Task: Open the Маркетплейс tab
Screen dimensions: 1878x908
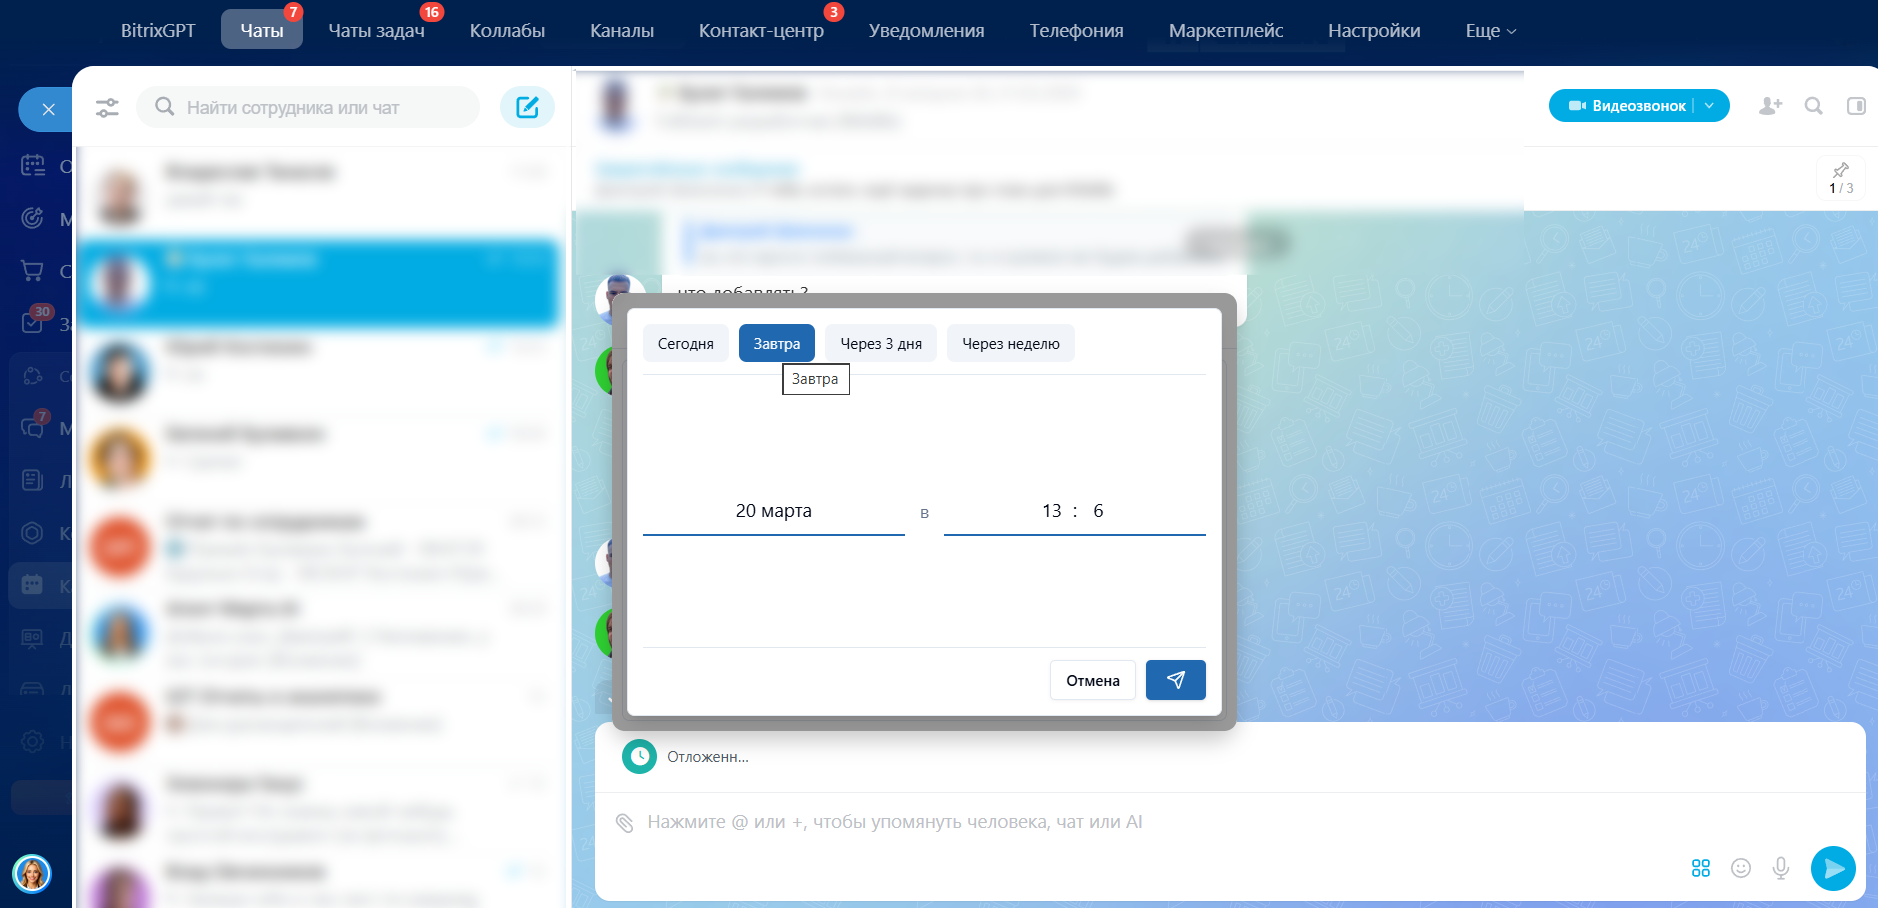Action: (1226, 31)
